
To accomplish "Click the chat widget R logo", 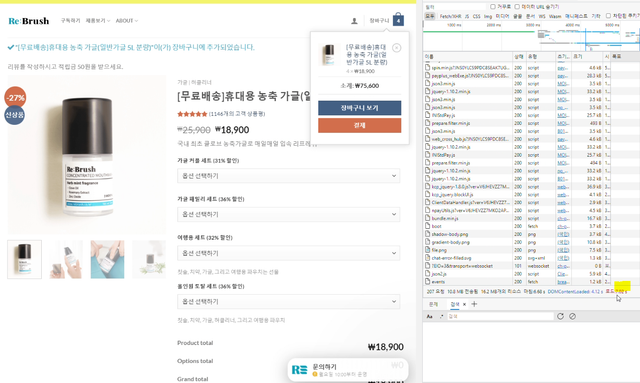I will 299,370.
